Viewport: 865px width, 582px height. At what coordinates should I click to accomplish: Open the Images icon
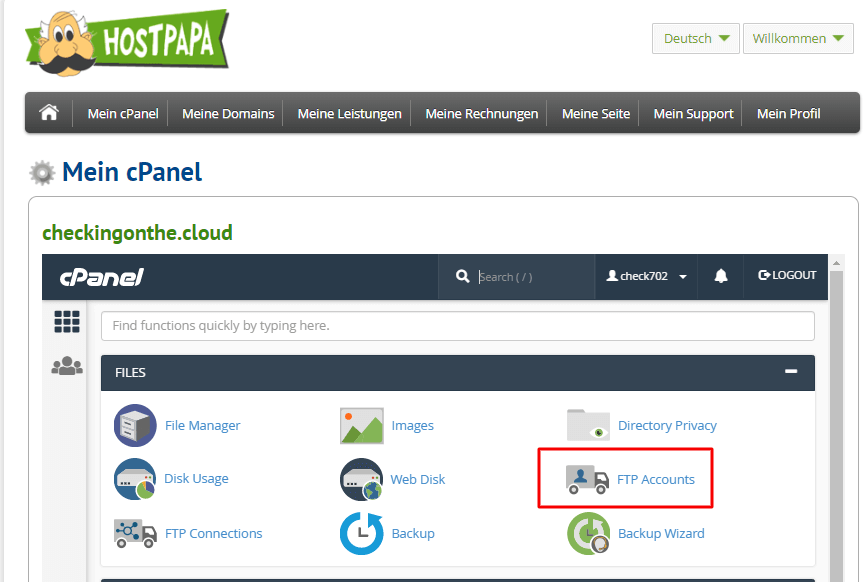(x=362, y=425)
